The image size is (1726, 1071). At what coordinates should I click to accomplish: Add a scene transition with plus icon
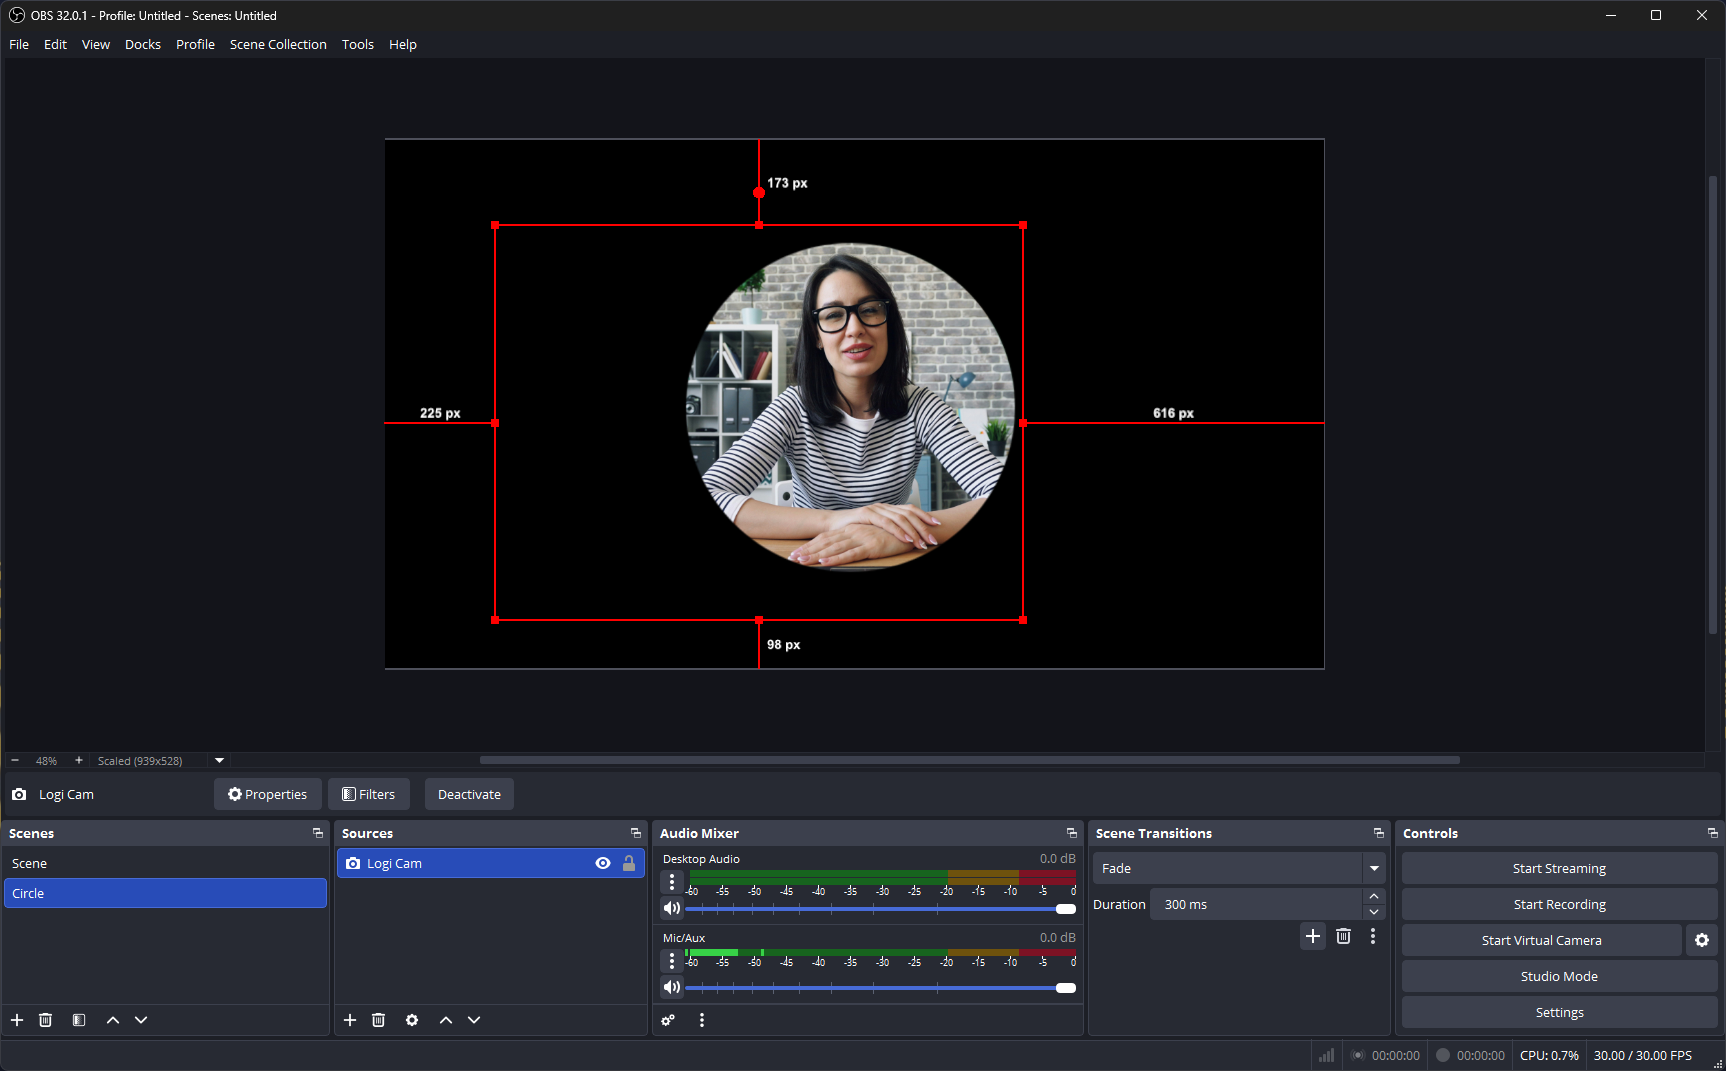click(x=1313, y=936)
